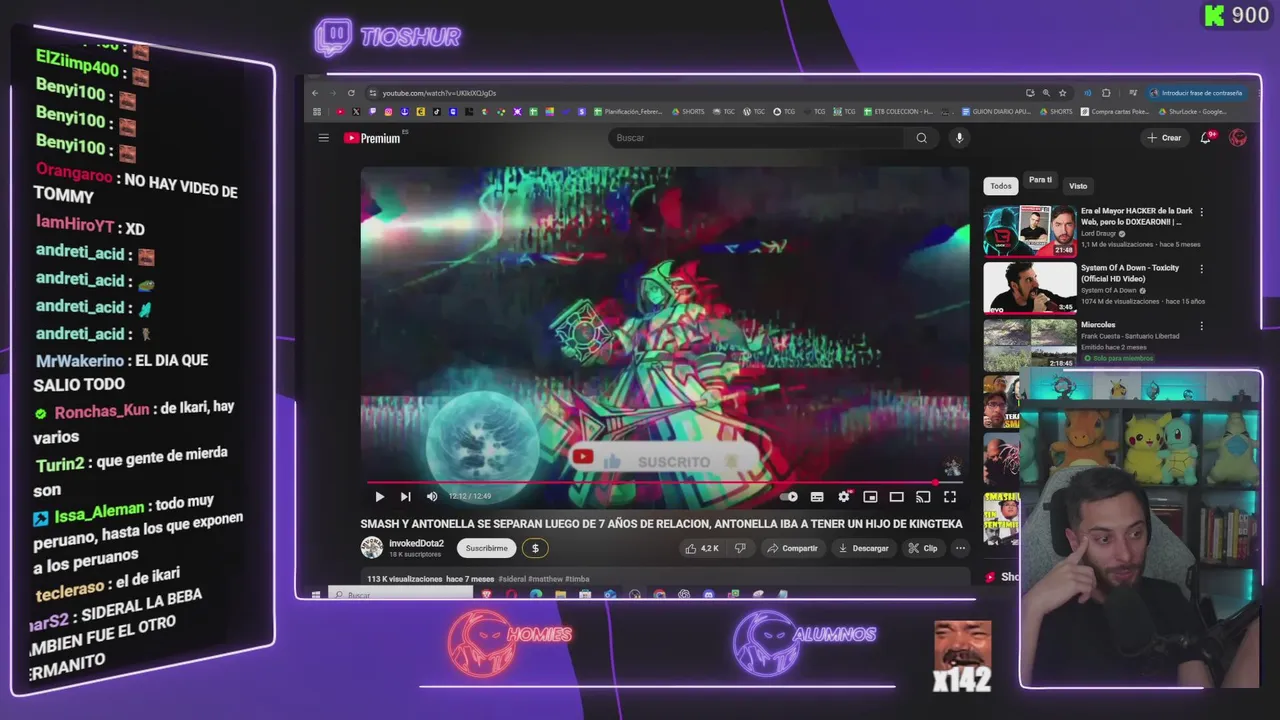Open options for Toxicity video

click(1201, 269)
